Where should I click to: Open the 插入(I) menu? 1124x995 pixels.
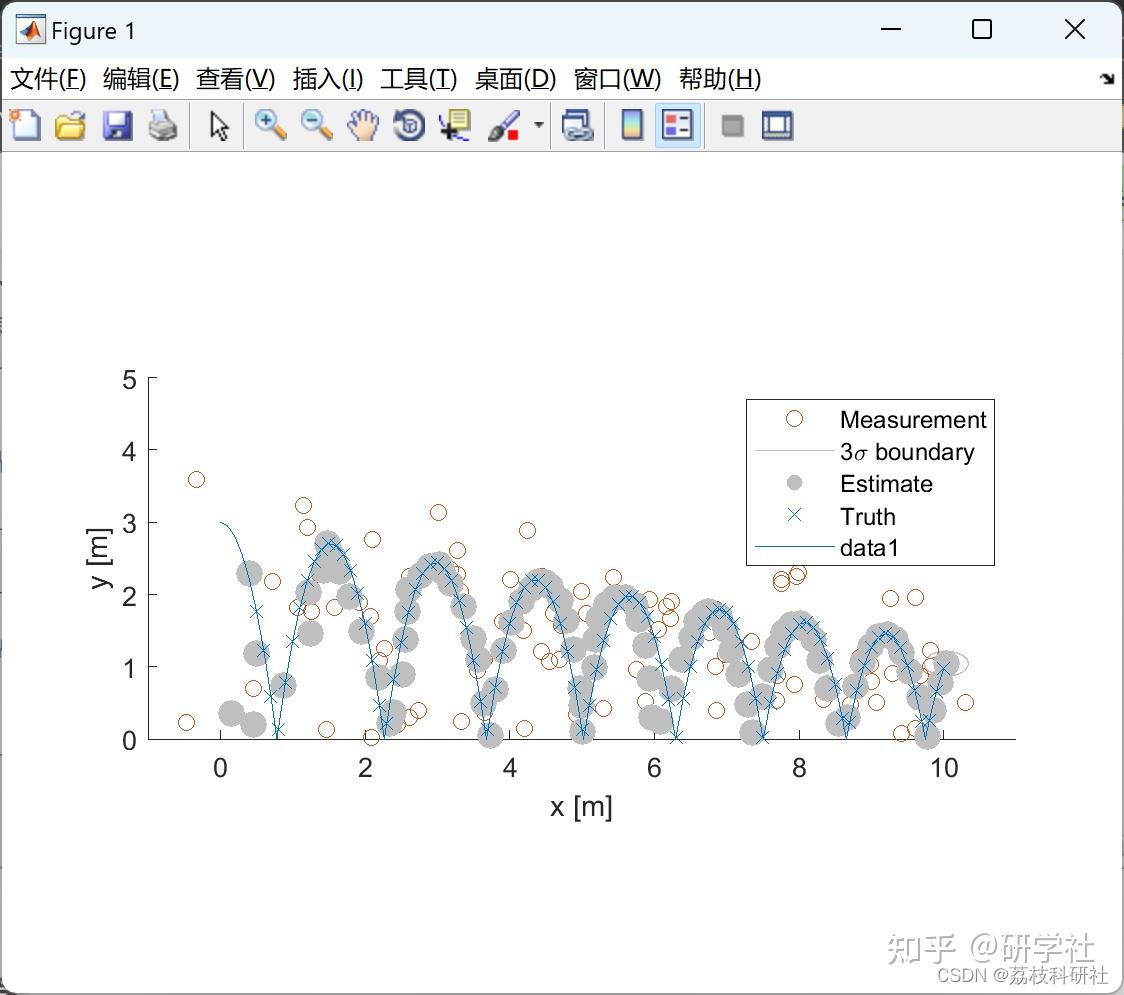[327, 79]
